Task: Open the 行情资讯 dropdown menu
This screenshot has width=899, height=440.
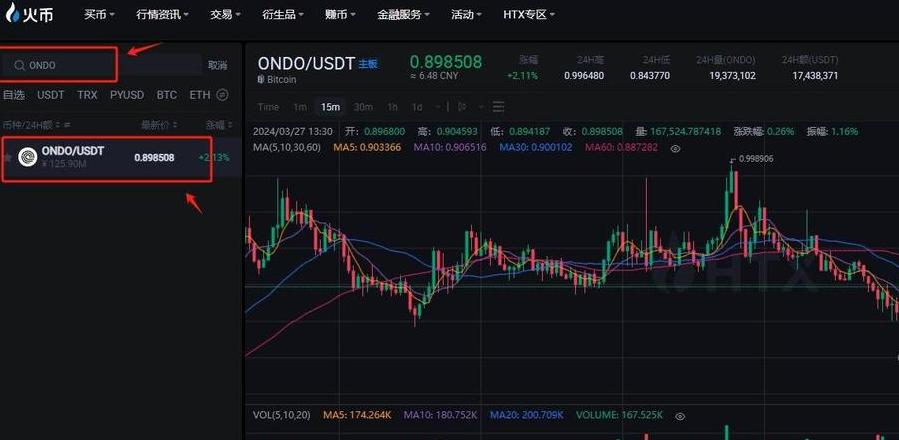Action: pos(163,14)
